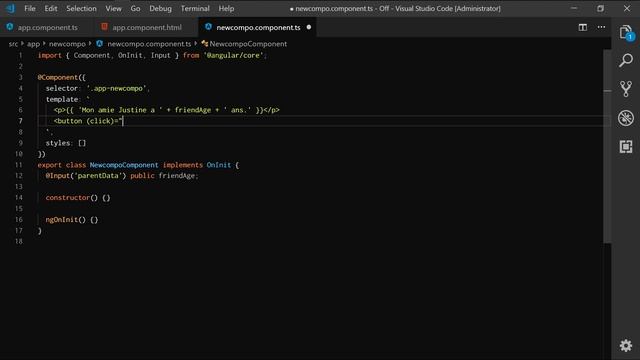The width and height of the screenshot is (640, 360).
Task: Switch to the app.component.ts tab
Action: pyautogui.click(x=47, y=27)
